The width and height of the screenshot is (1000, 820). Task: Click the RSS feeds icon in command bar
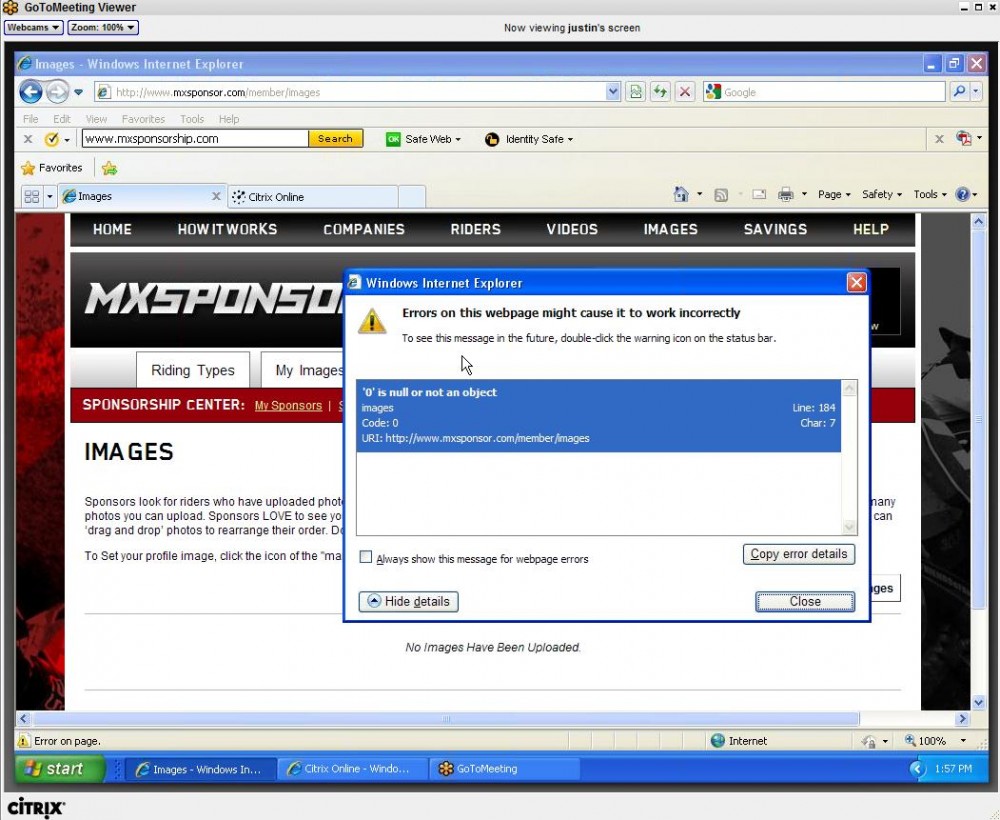tap(721, 195)
